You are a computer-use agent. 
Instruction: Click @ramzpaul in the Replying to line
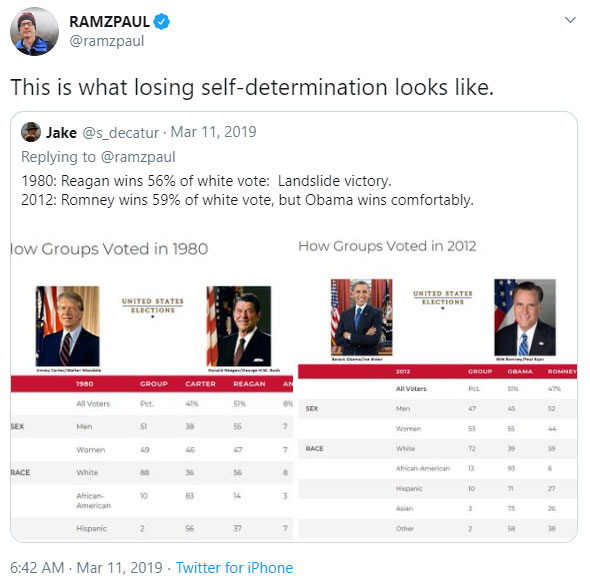coord(138,157)
